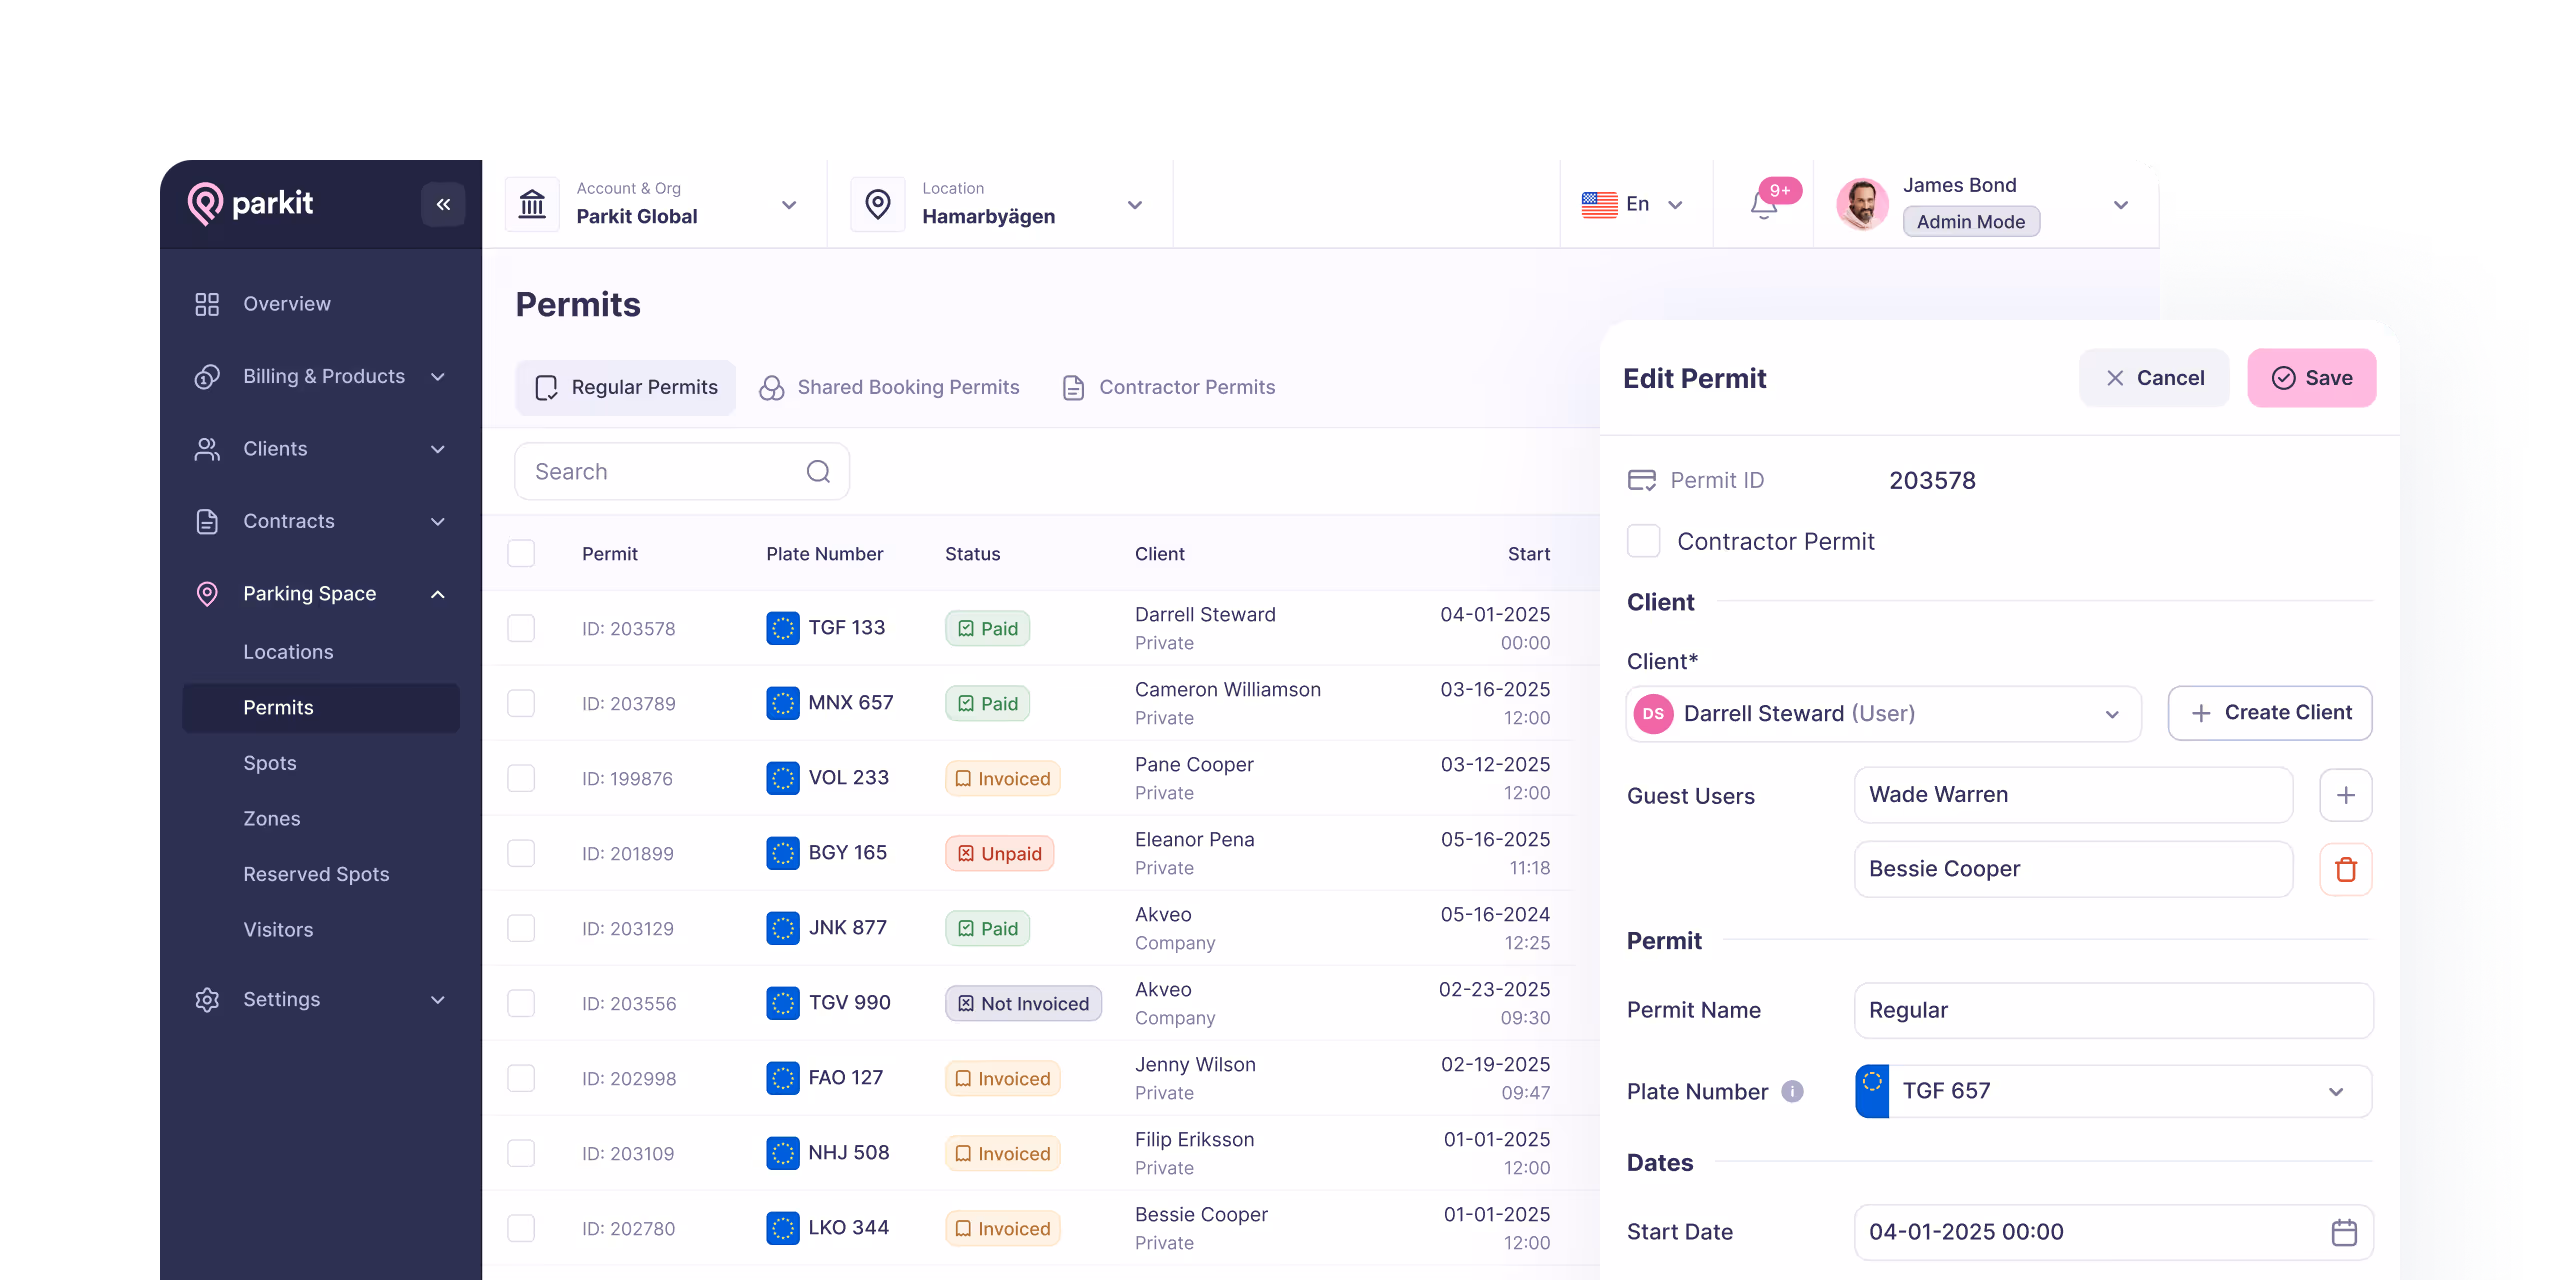The image size is (2560, 1280).
Task: Check the row for ID: 202998
Action: [x=521, y=1078]
